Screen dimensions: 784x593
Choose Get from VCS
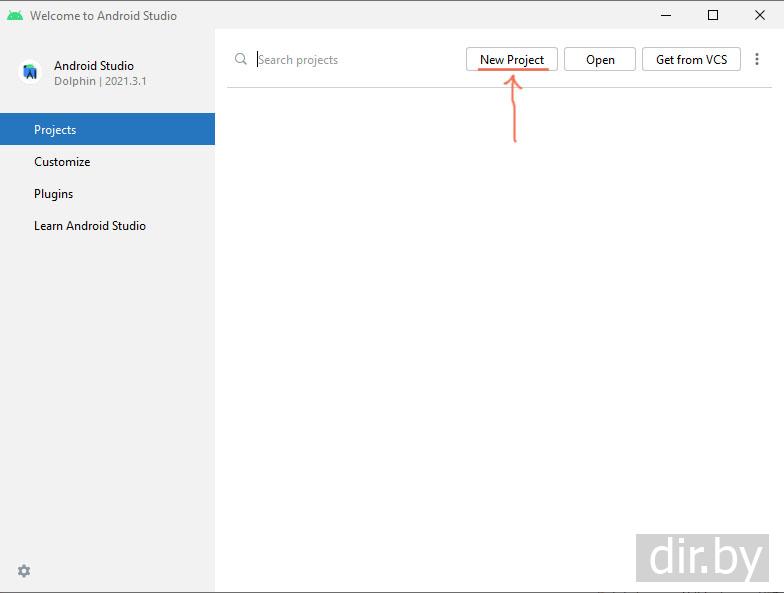691,60
